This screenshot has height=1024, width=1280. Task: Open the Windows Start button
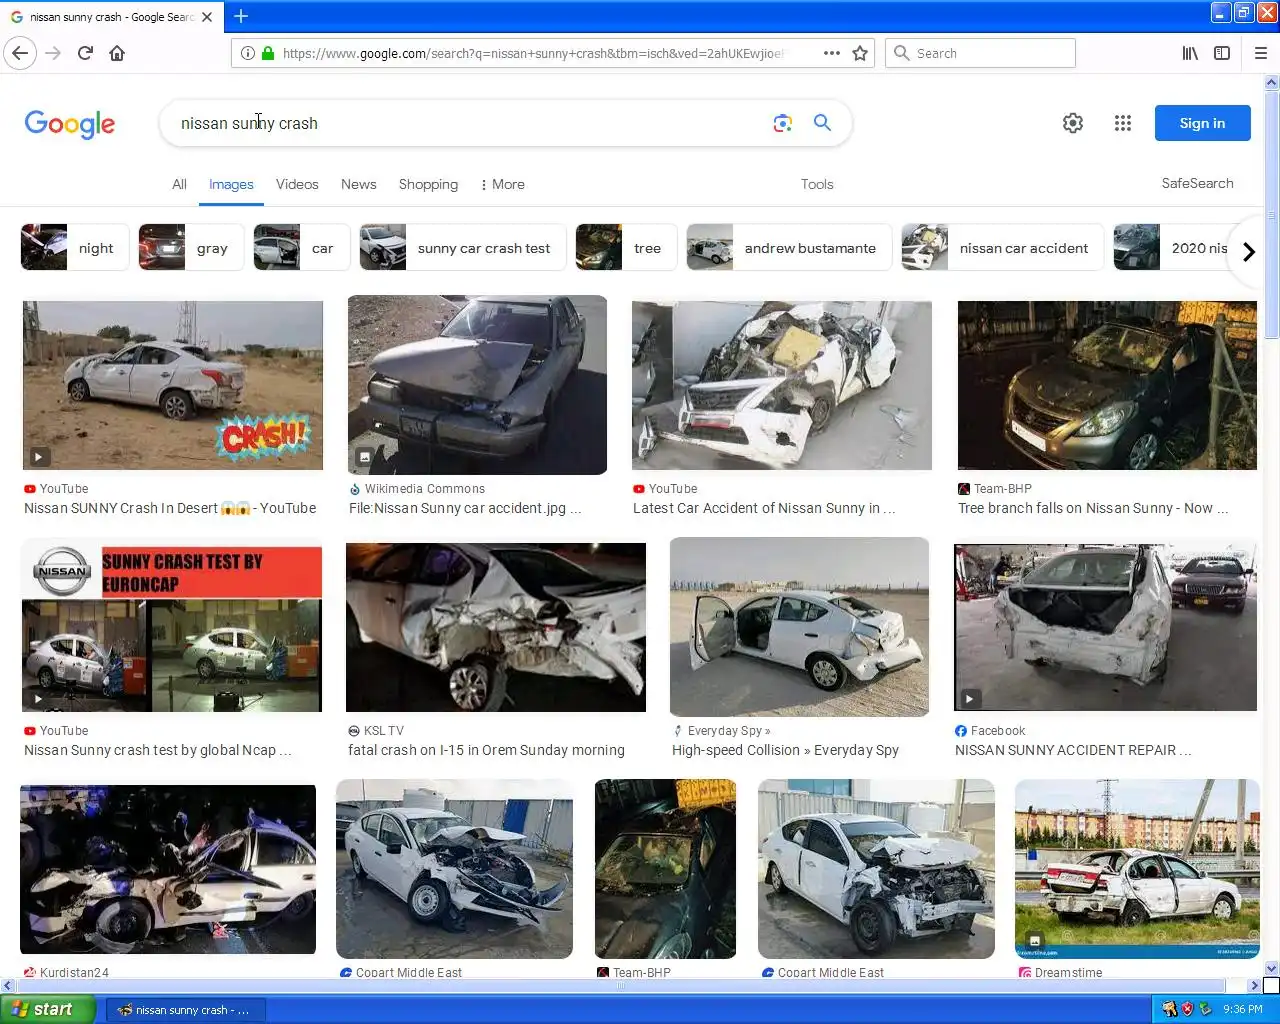[x=47, y=1009]
